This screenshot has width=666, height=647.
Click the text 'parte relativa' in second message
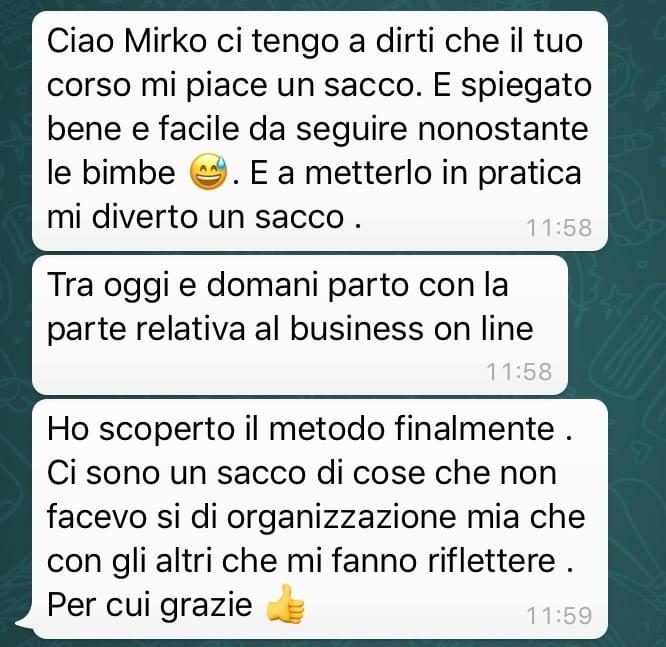pos(146,330)
